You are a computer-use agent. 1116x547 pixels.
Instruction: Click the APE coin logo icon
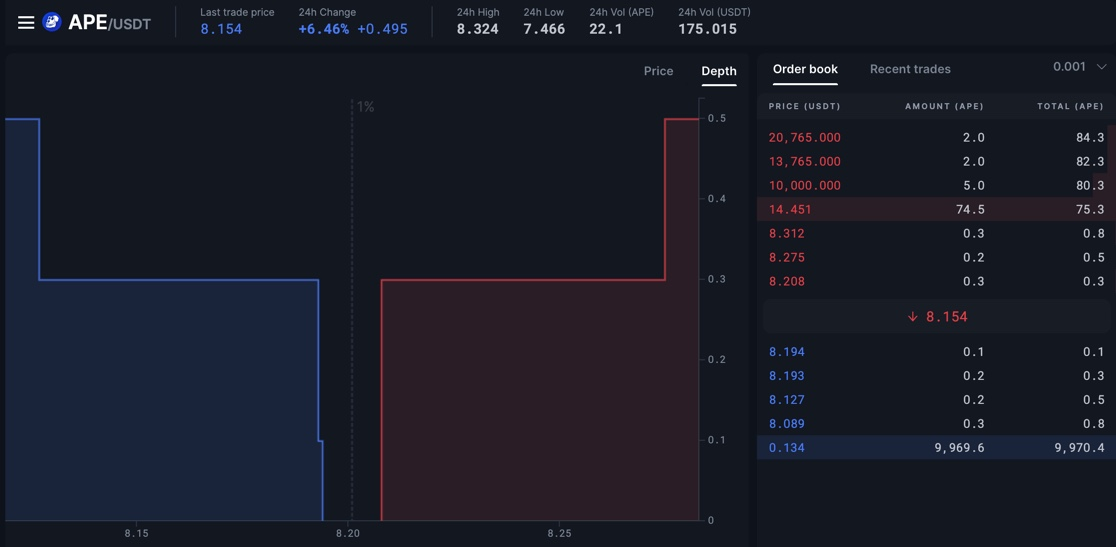(x=52, y=22)
